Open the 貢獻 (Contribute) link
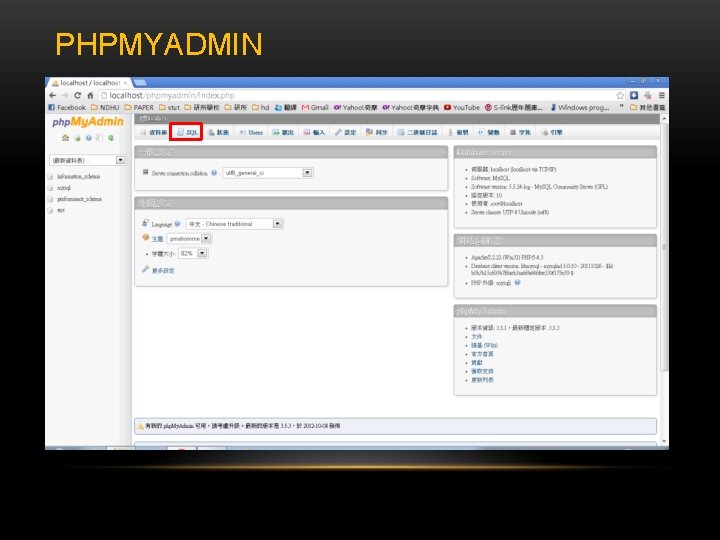 click(477, 363)
